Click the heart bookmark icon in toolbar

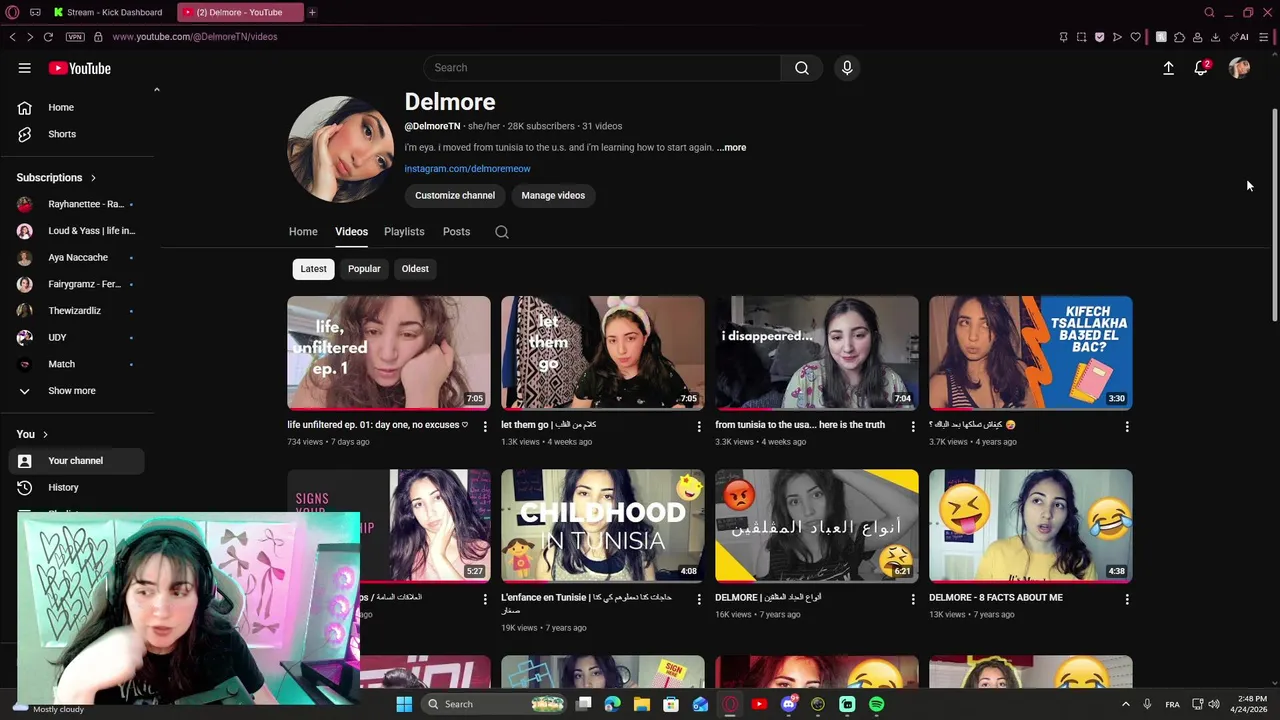pyautogui.click(x=1136, y=37)
